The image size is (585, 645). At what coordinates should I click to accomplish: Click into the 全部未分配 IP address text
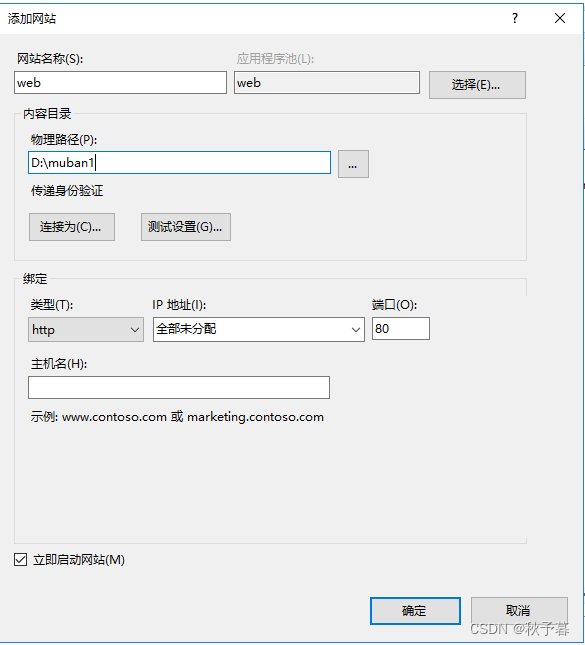click(x=186, y=329)
